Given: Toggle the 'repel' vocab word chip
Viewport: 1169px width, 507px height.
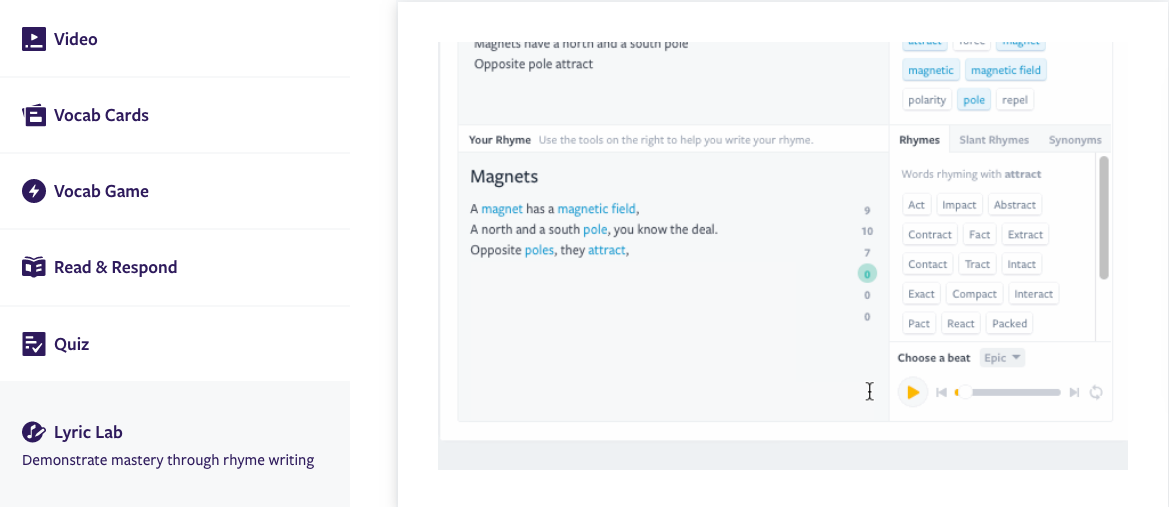Looking at the screenshot, I should [x=1015, y=100].
